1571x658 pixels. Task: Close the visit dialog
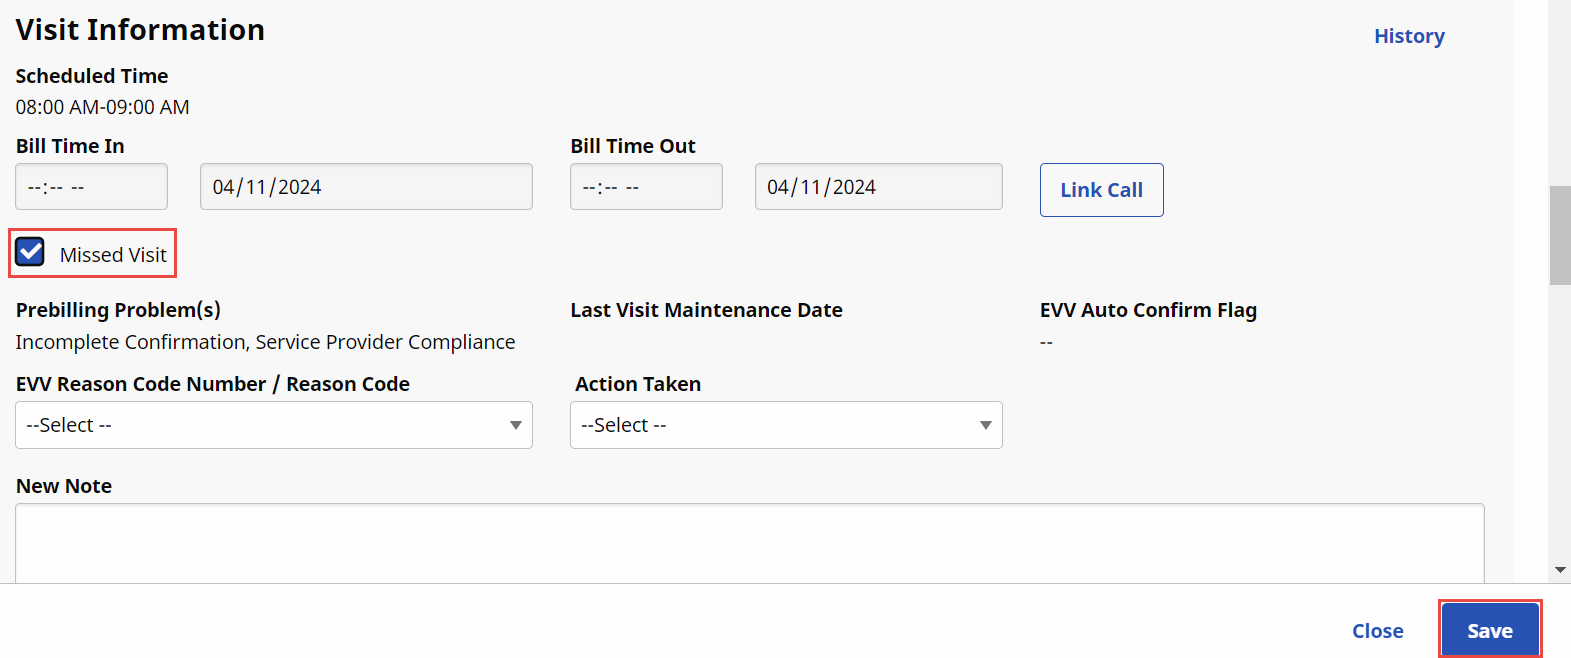coord(1377,631)
